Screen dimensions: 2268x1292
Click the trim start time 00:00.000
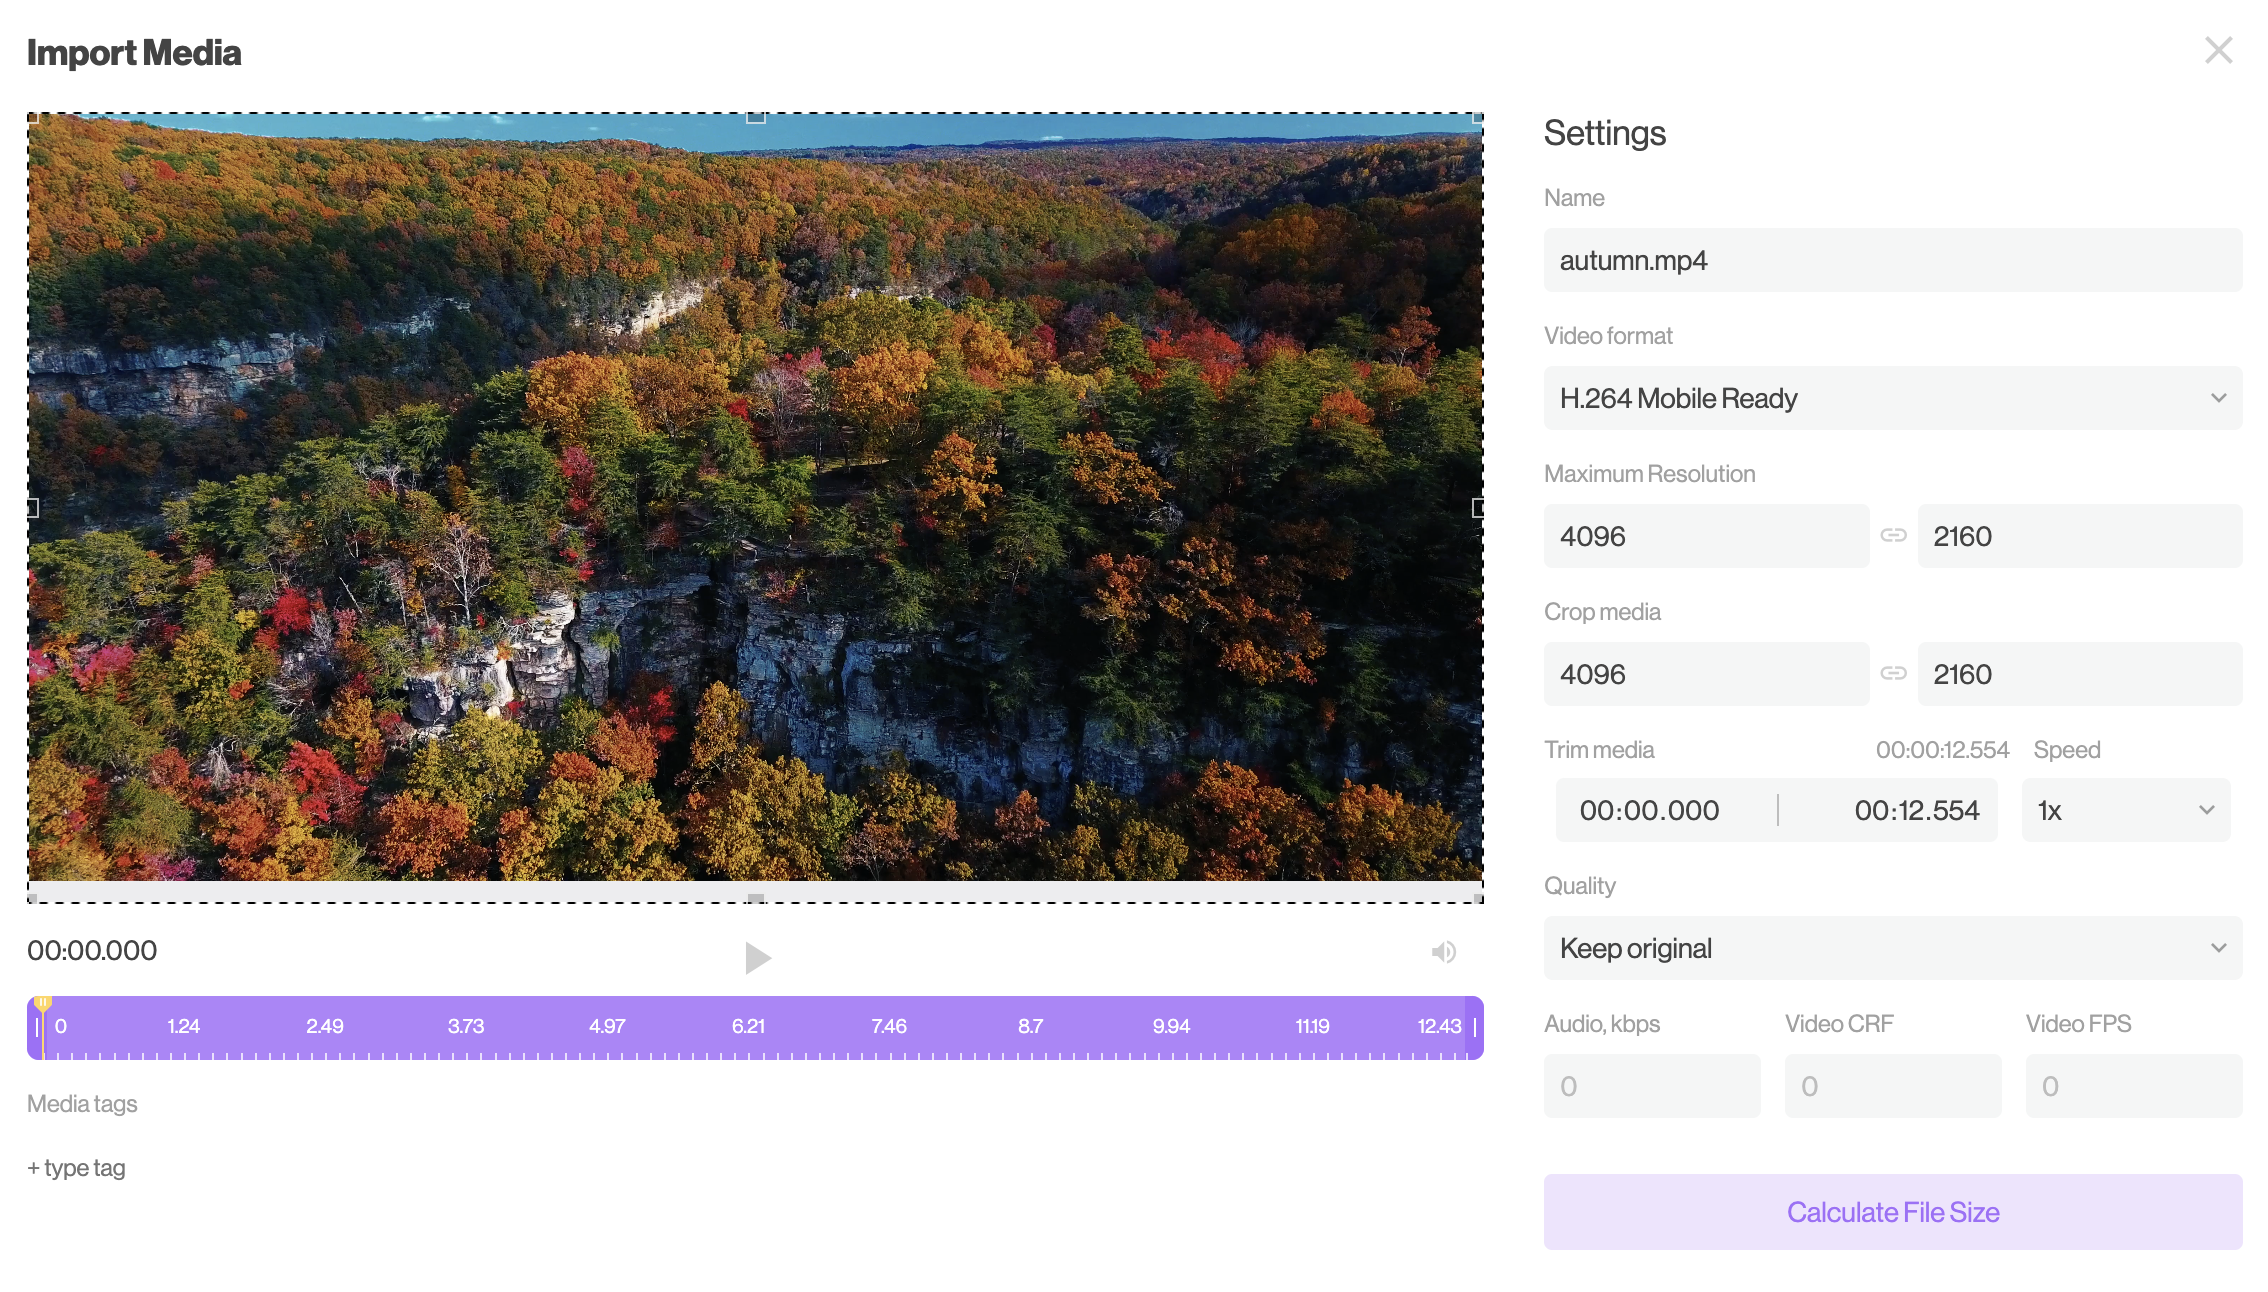tap(1649, 810)
